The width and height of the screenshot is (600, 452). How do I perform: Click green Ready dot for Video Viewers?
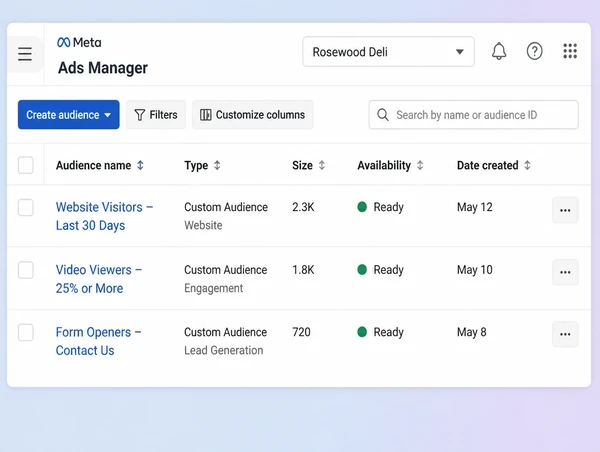click(x=362, y=270)
